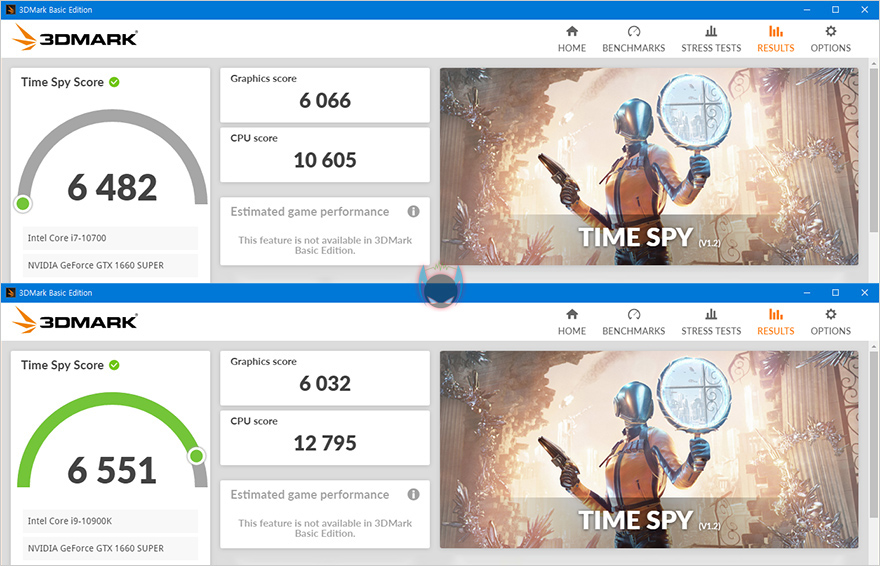Click info icon beside Estimated game performance, bottom window
This screenshot has height=566, width=880.
pos(414,494)
